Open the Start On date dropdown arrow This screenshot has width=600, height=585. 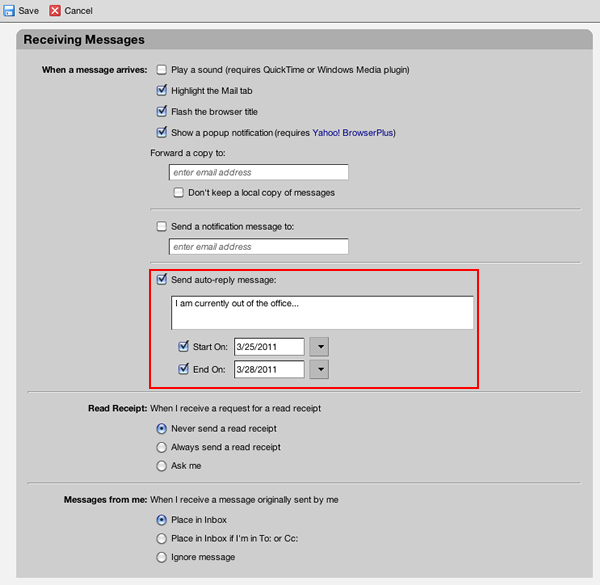click(319, 347)
